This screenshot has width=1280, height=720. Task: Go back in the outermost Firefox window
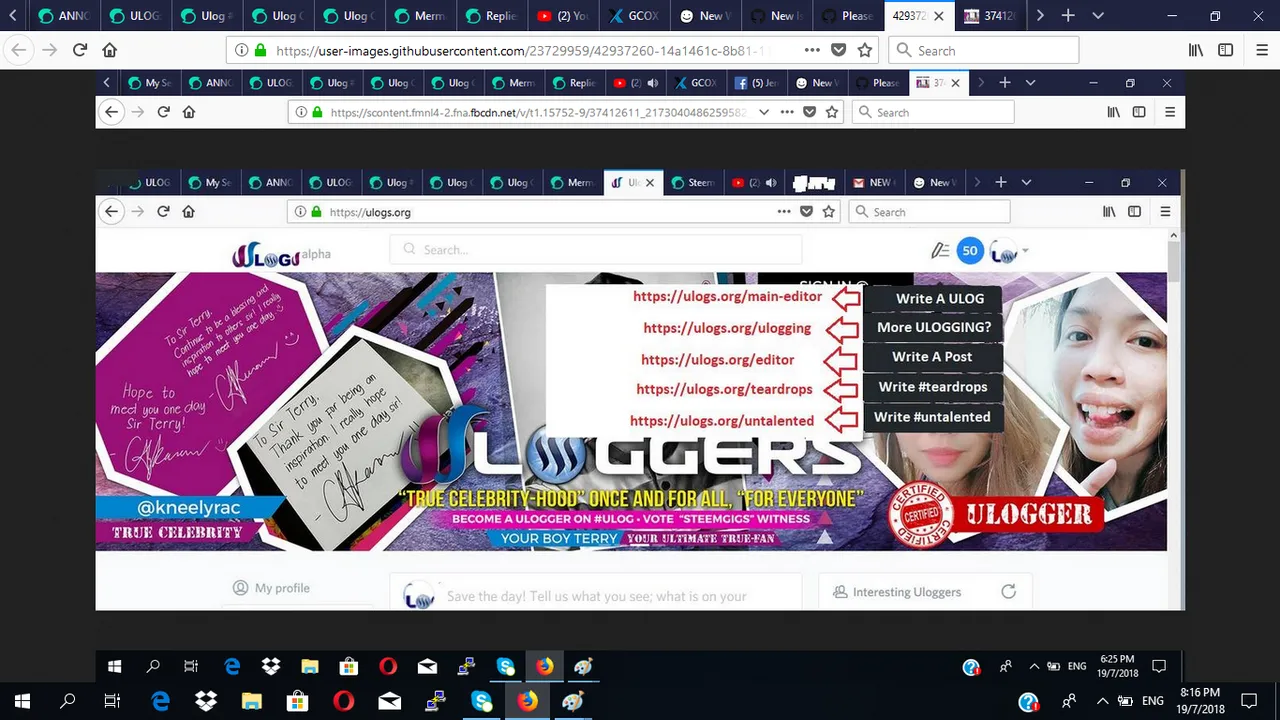coord(18,50)
